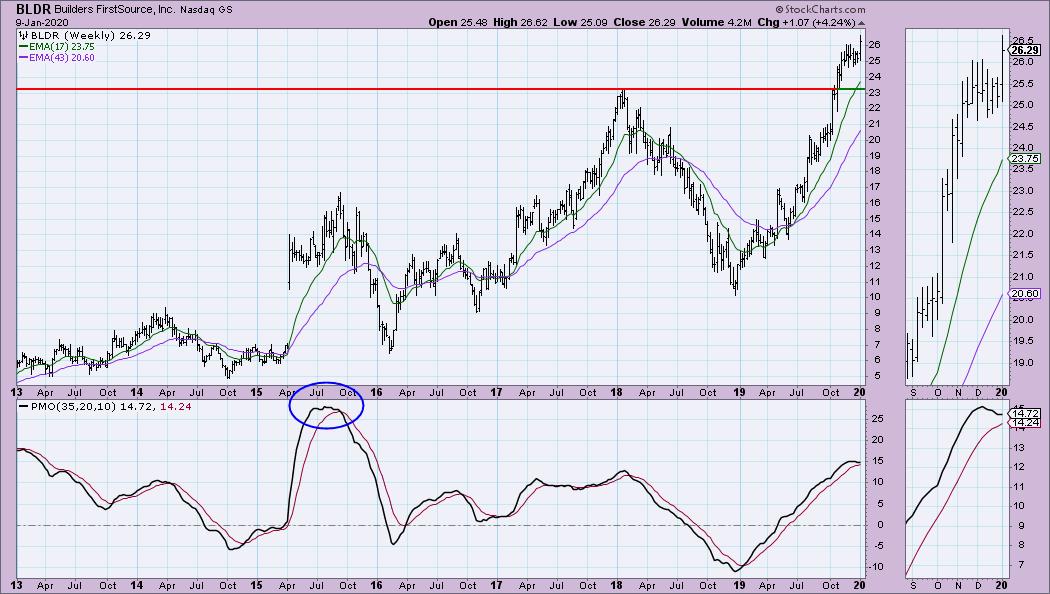Click the 0 label on the PMO axis
Screen dimensions: 1050x594
coord(881,525)
